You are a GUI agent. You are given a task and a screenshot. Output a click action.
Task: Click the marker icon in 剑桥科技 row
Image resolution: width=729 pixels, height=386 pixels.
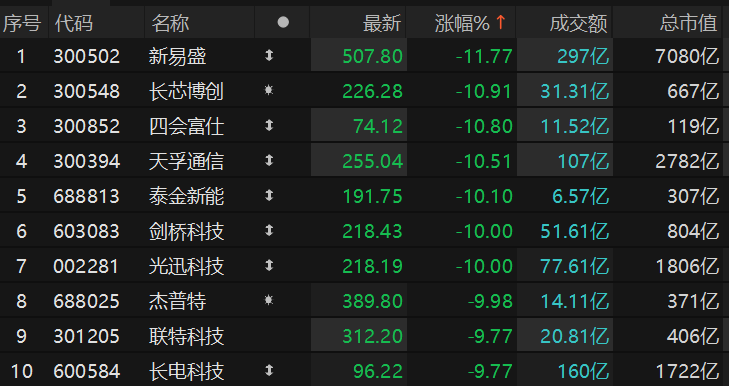(269, 231)
